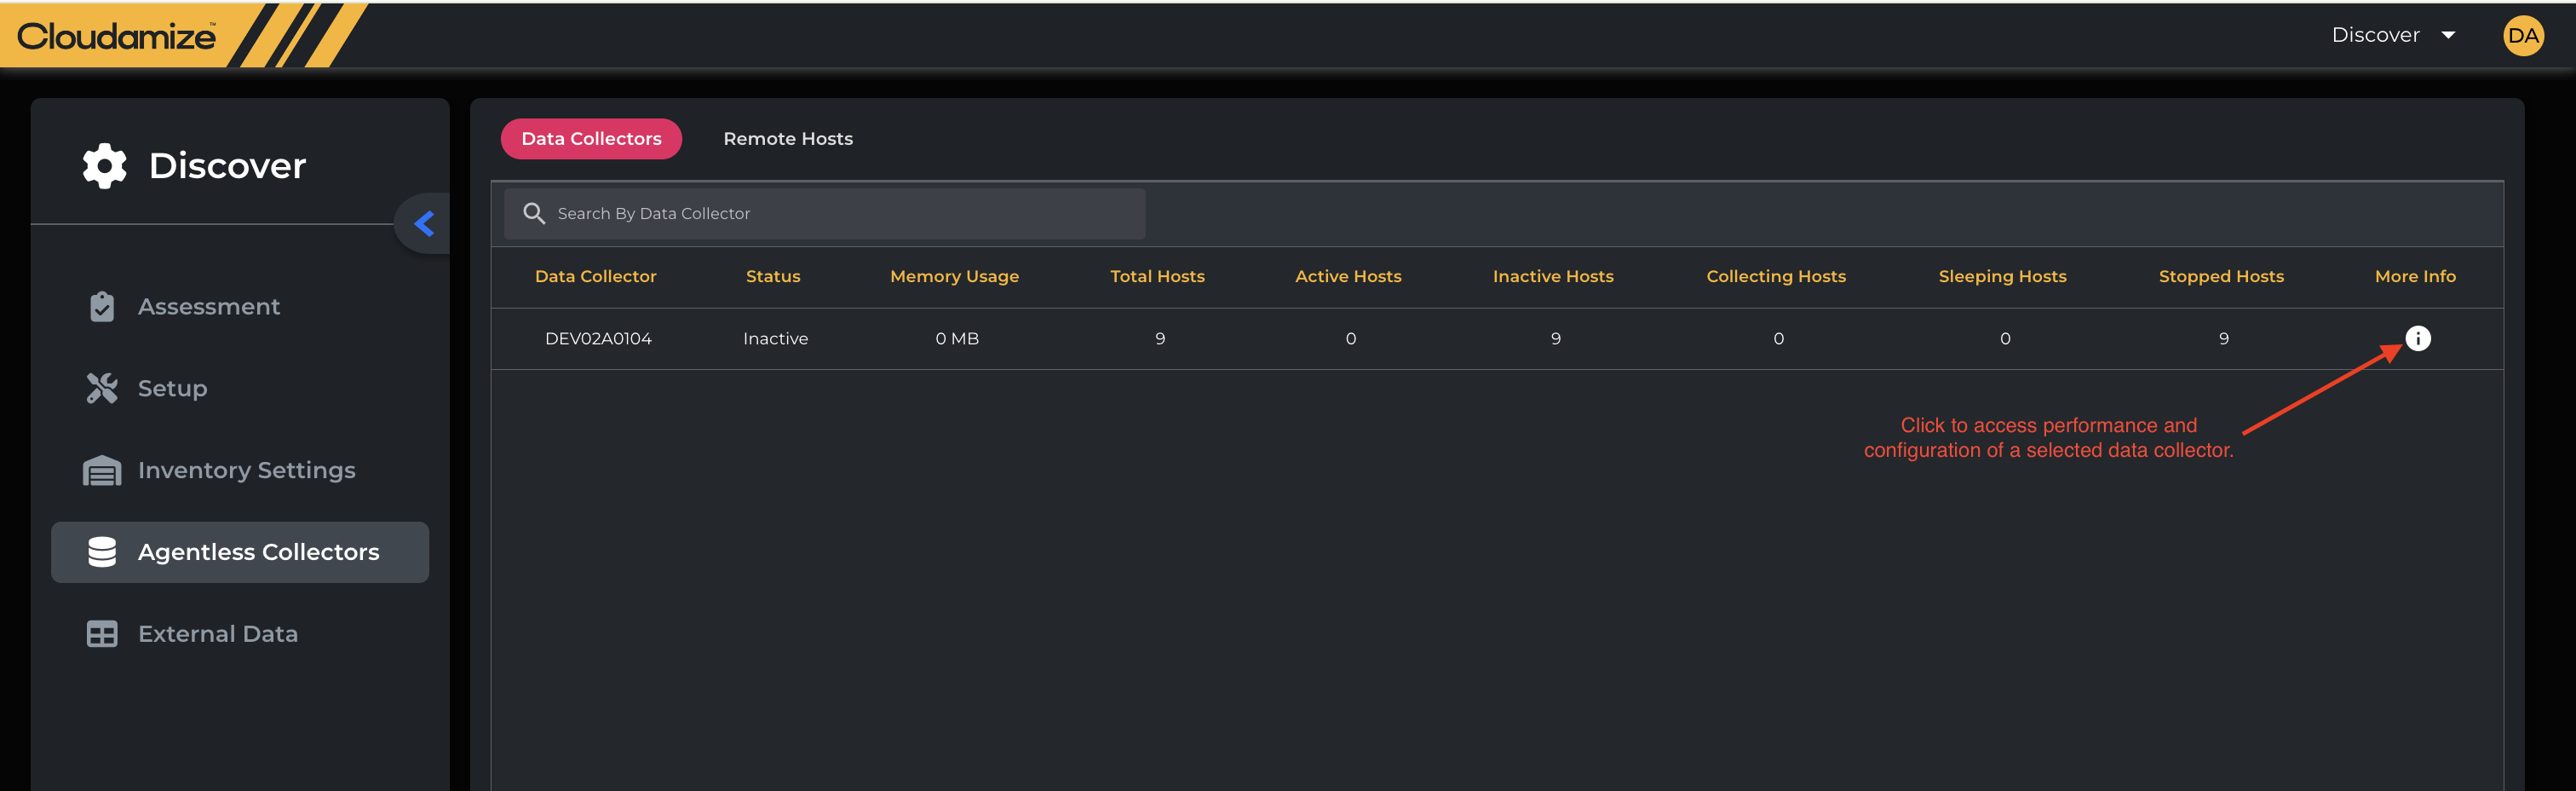
Task: Select the Data Collectors tab
Action: [x=591, y=139]
